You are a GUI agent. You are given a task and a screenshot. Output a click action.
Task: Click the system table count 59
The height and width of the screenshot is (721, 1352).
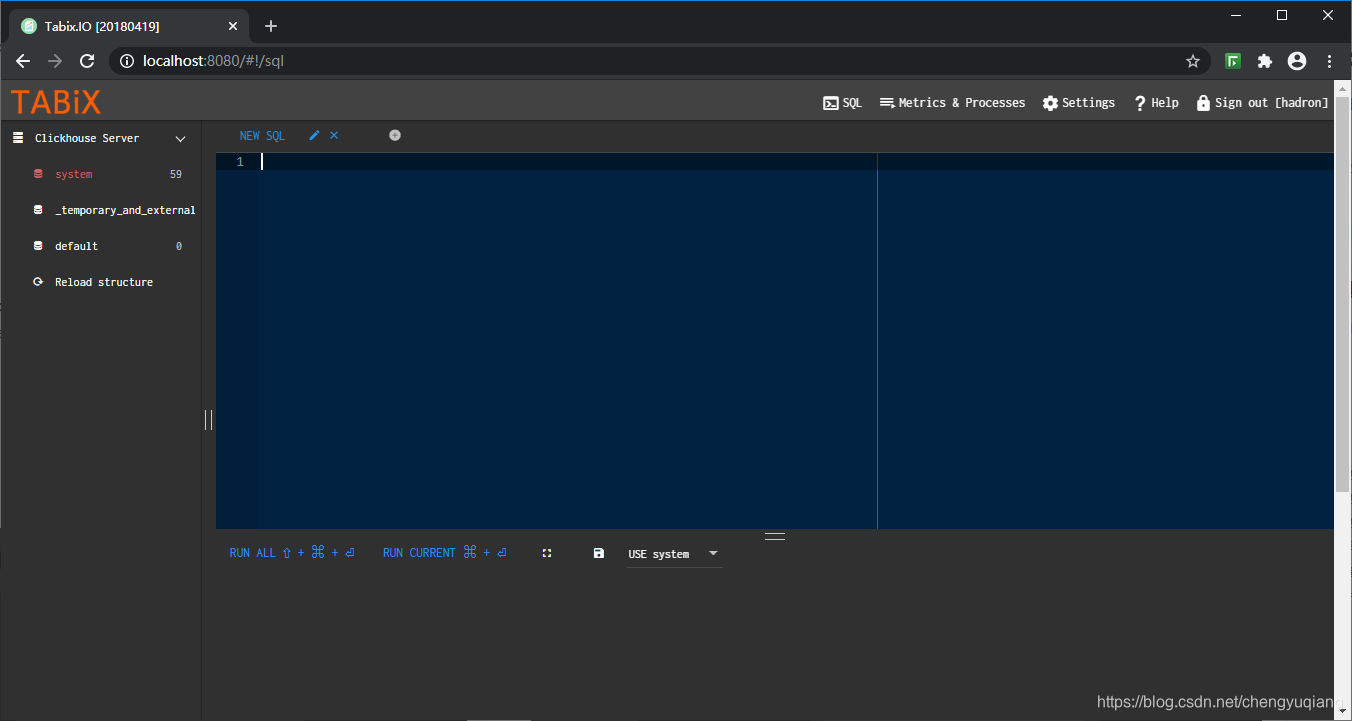coord(176,174)
